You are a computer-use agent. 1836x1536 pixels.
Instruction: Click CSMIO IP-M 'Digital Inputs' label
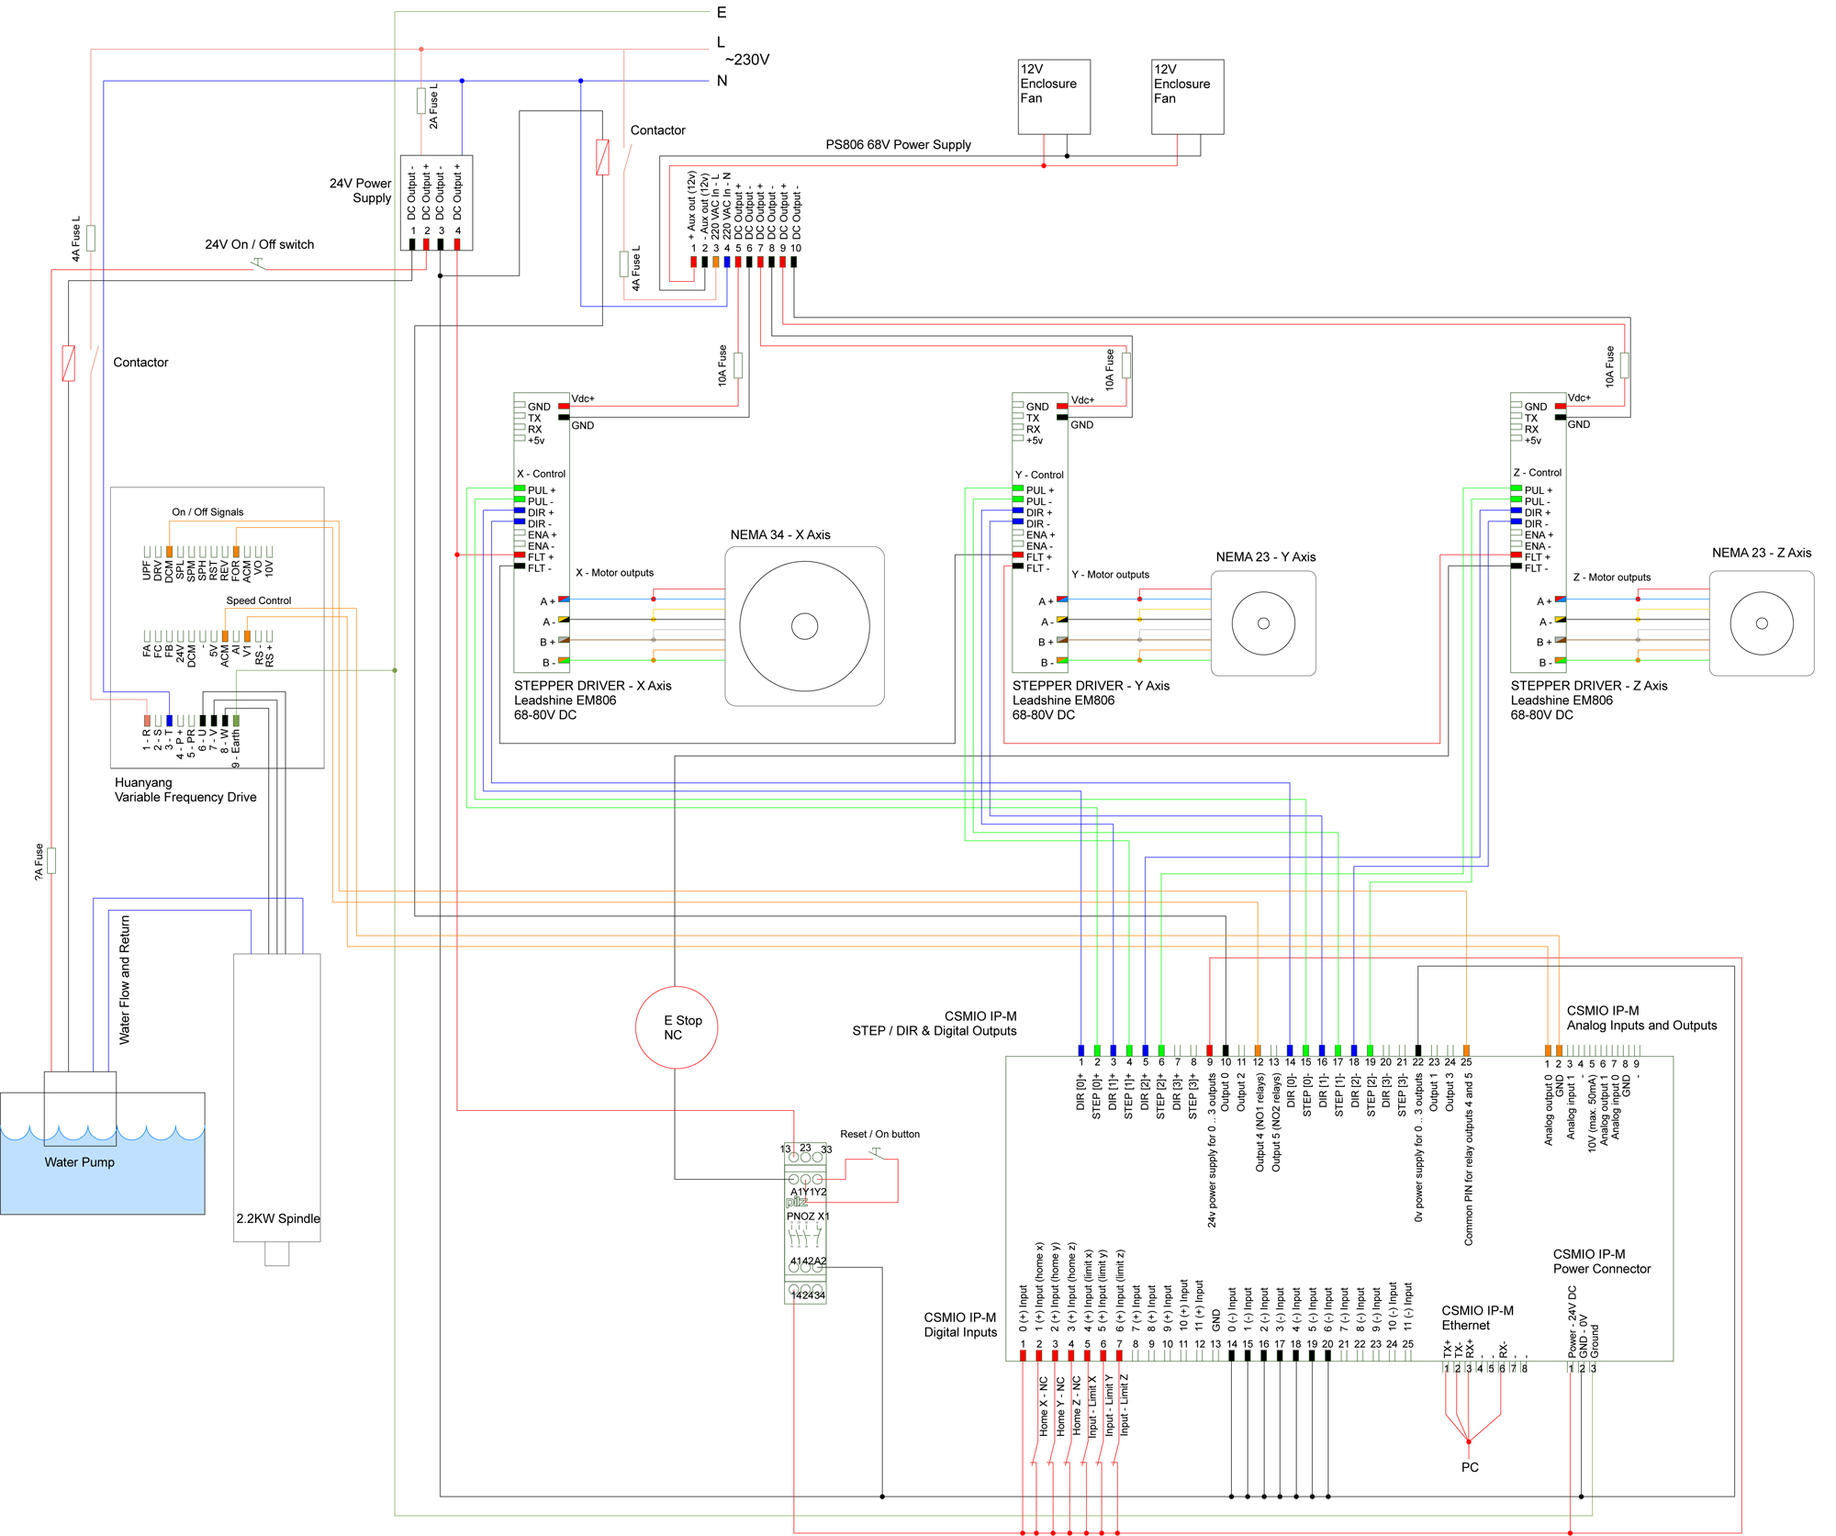[960, 1332]
